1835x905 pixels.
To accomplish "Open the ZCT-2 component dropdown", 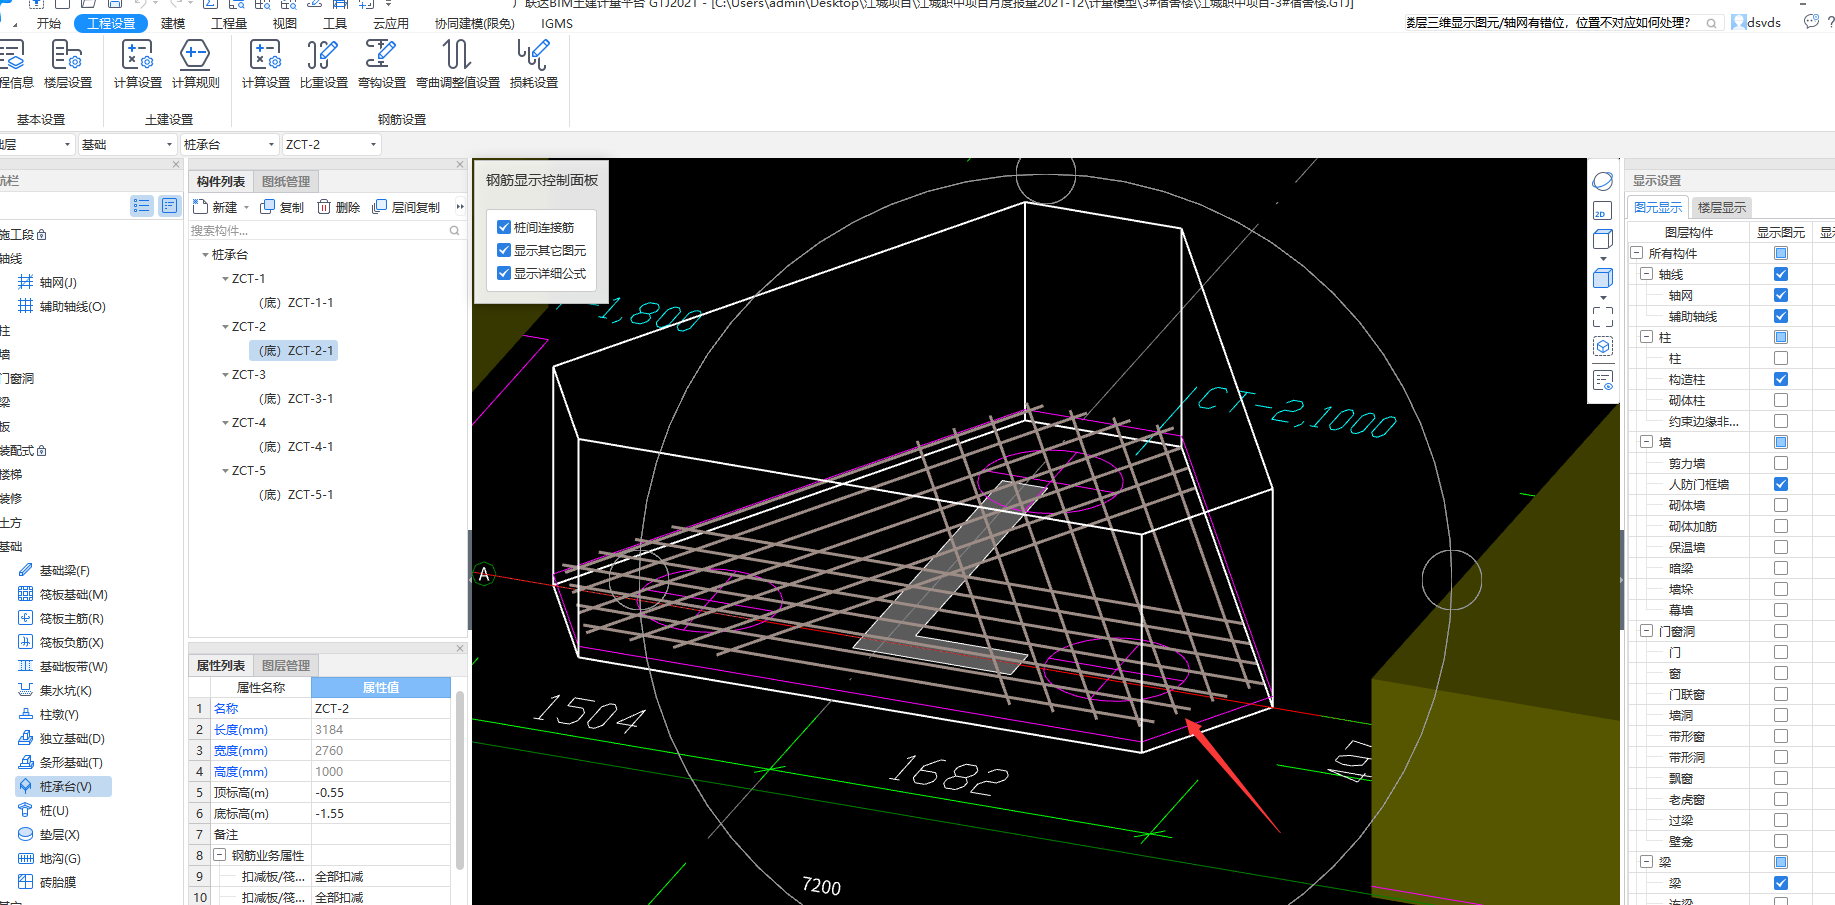I will [x=331, y=145].
